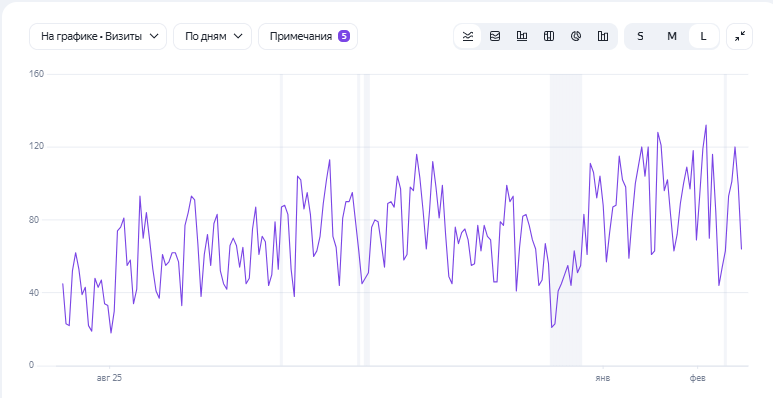This screenshot has height=398, width=773.
Task: Switch to the pie chart icon
Action: click(576, 36)
